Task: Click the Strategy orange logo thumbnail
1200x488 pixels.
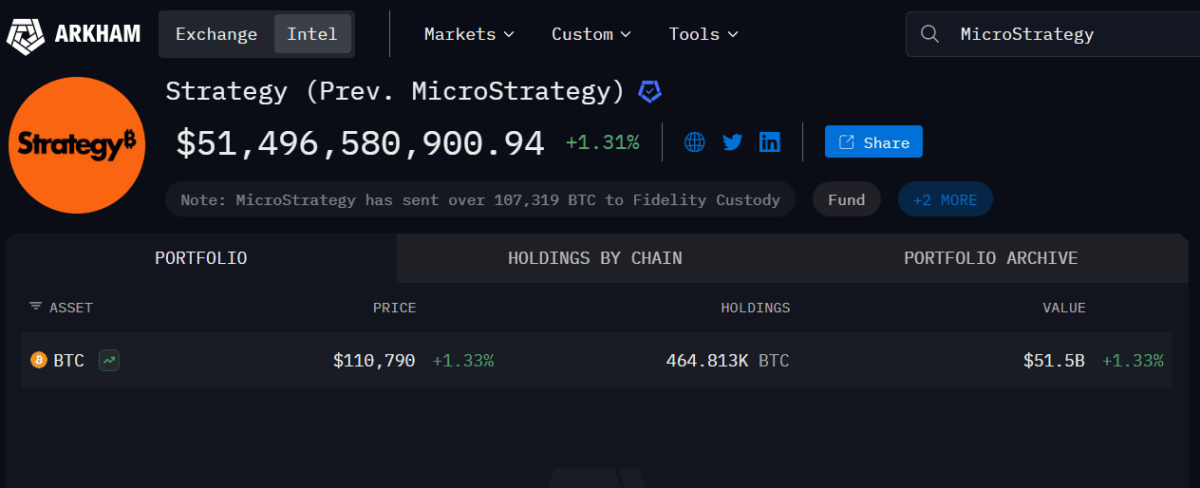Action: (77, 146)
